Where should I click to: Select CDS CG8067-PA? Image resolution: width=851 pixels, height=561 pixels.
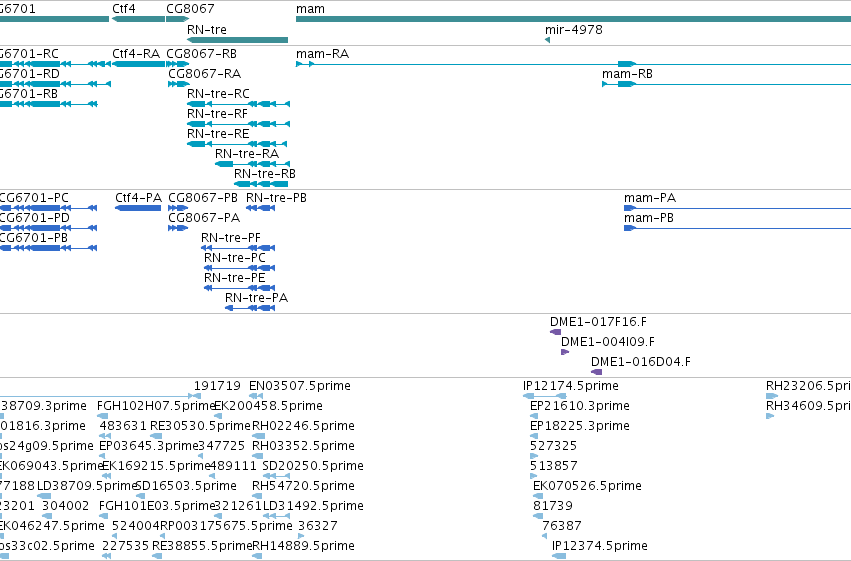(x=204, y=218)
